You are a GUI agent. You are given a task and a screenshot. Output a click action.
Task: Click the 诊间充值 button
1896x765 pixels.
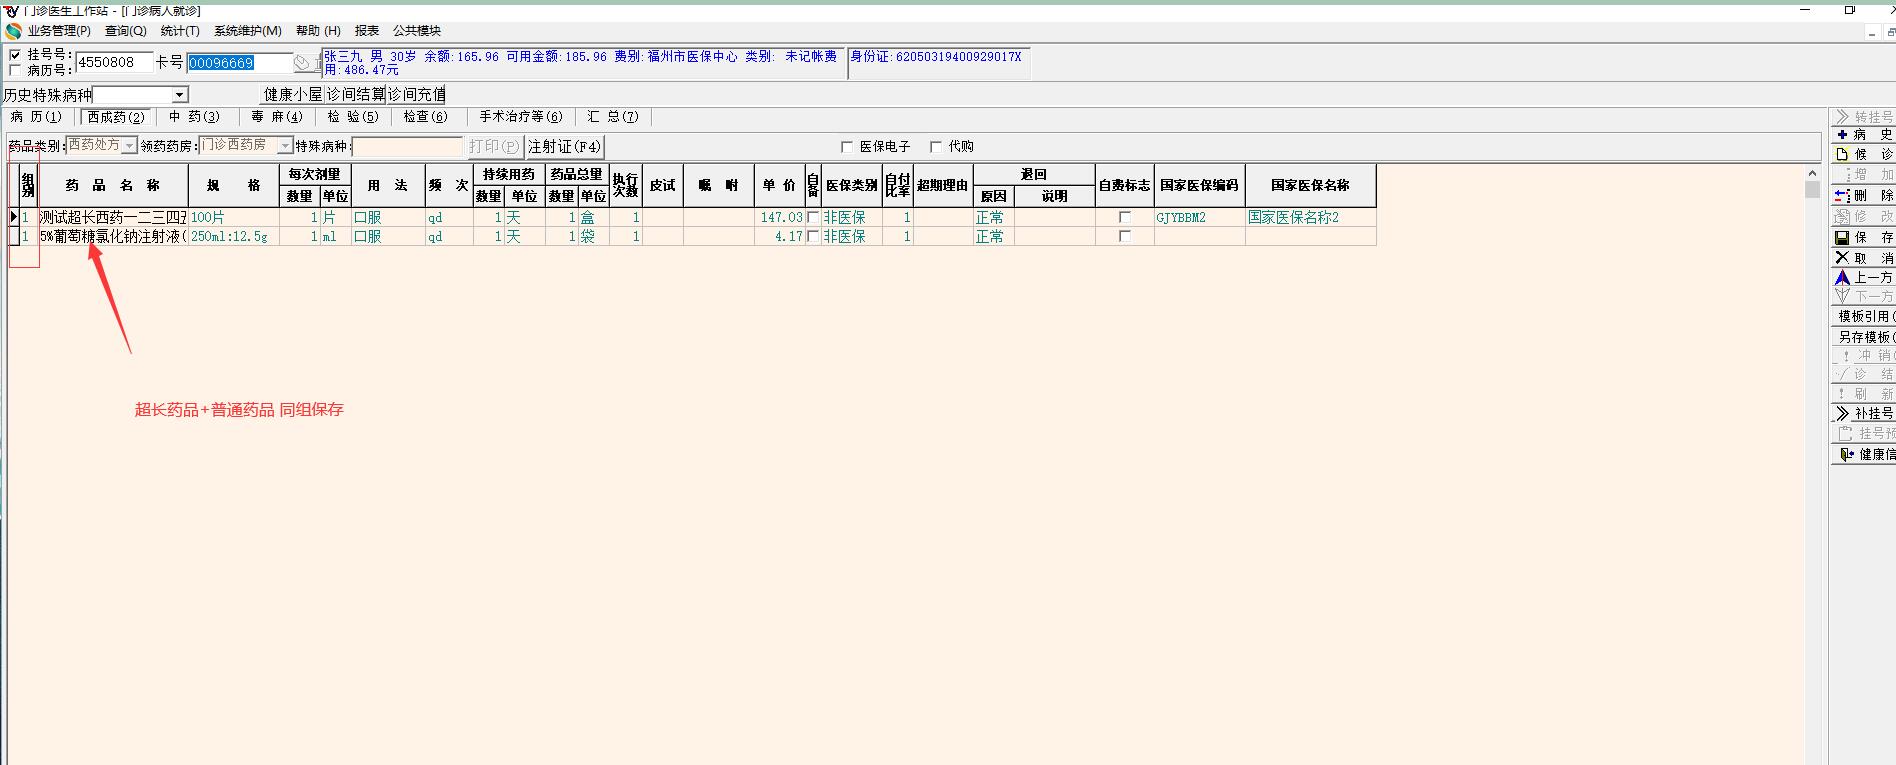pos(416,94)
